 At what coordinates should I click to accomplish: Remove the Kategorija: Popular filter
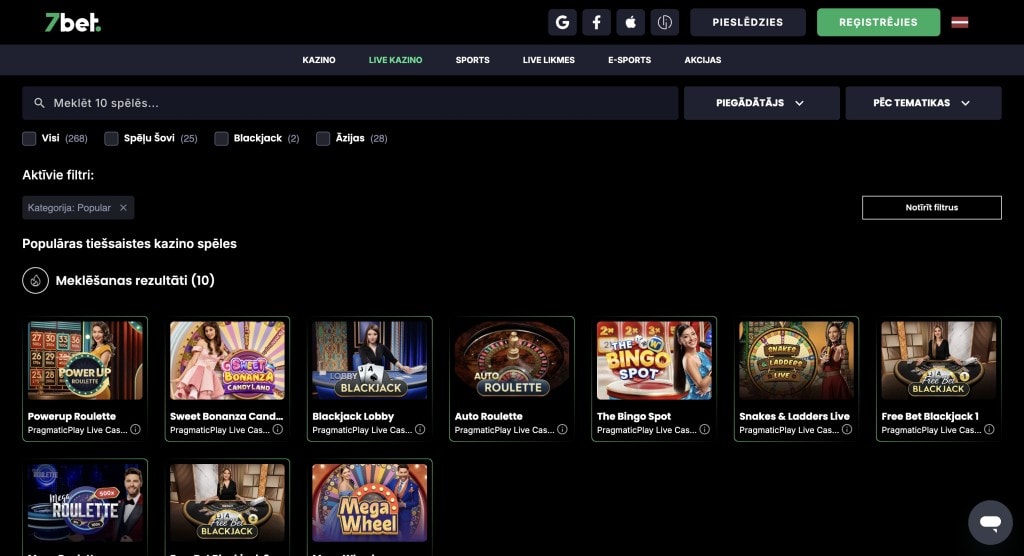click(123, 208)
